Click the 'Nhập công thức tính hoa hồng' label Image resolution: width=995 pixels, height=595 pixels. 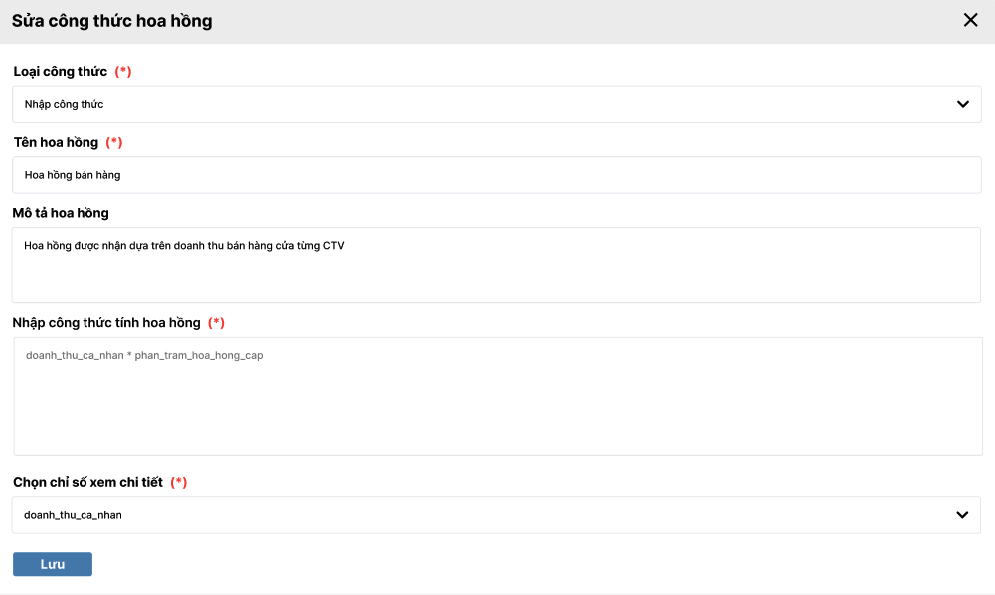coord(107,323)
